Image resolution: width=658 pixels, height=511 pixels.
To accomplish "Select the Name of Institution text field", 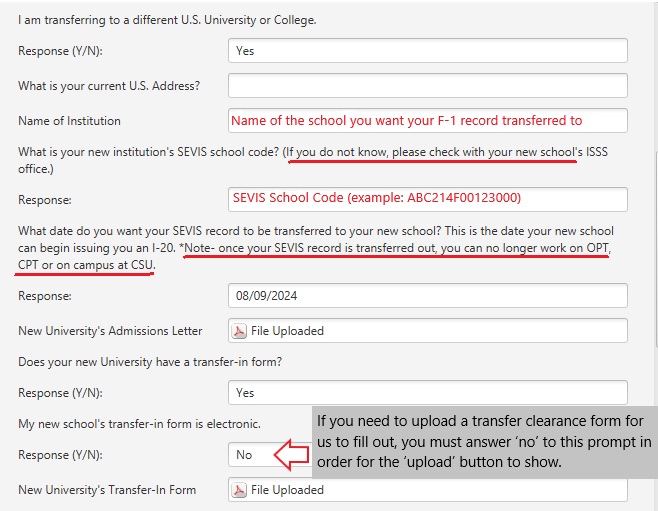I will [x=427, y=121].
